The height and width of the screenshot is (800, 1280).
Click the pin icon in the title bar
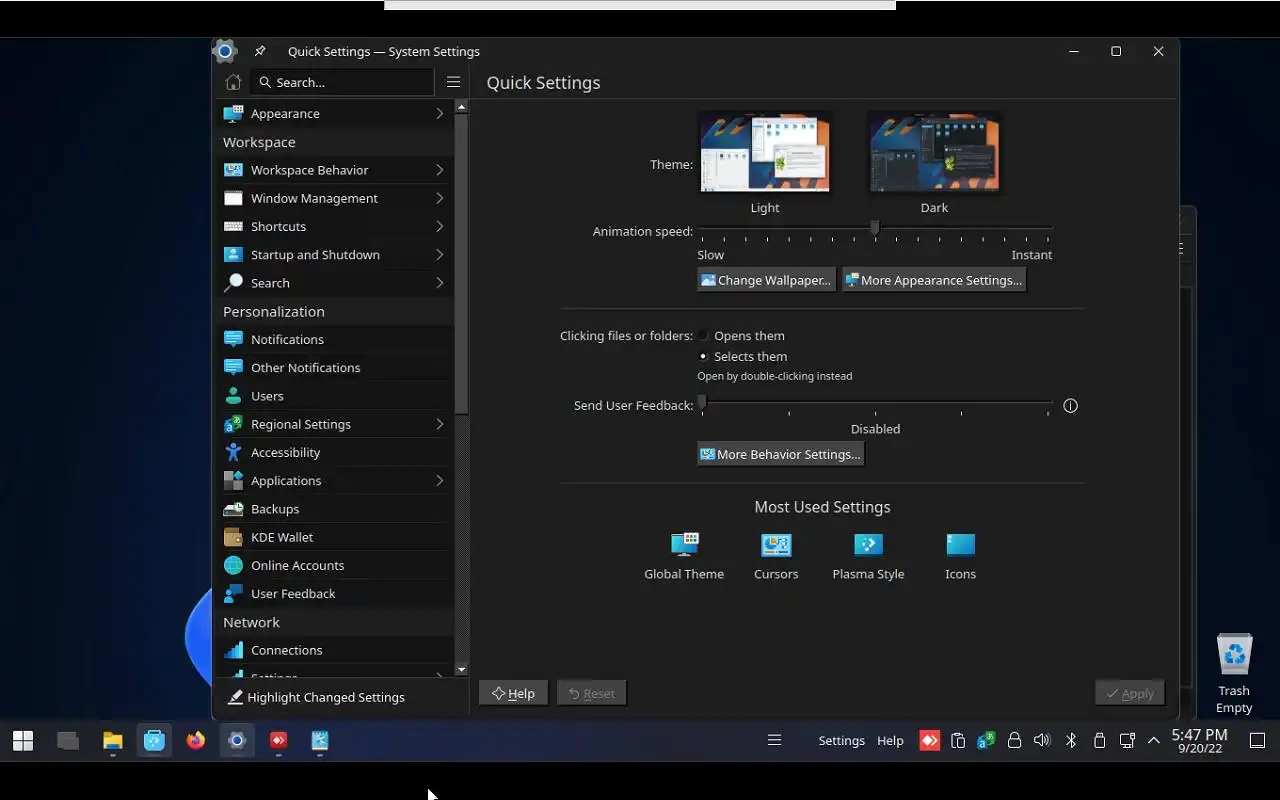260,51
